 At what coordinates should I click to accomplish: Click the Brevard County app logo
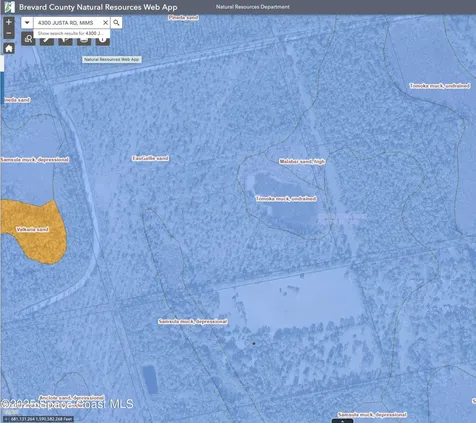coord(9,7)
